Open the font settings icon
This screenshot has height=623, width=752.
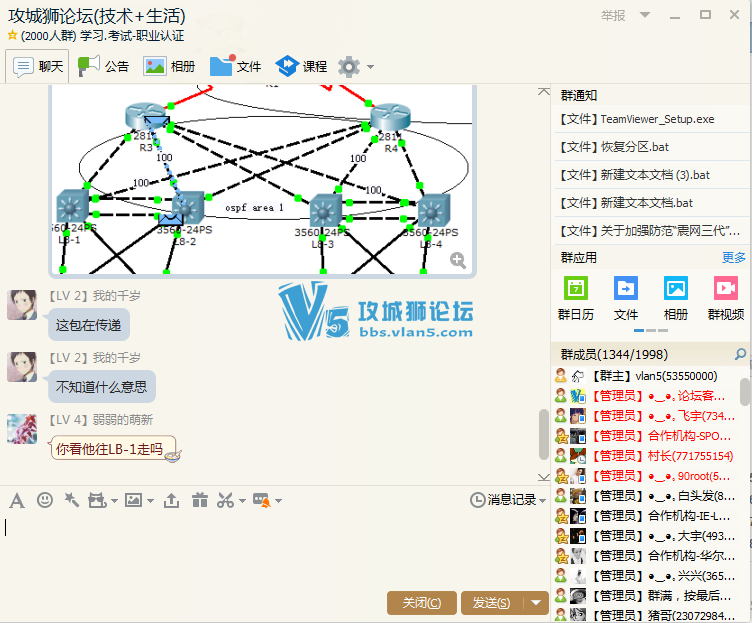pyautogui.click(x=17, y=500)
